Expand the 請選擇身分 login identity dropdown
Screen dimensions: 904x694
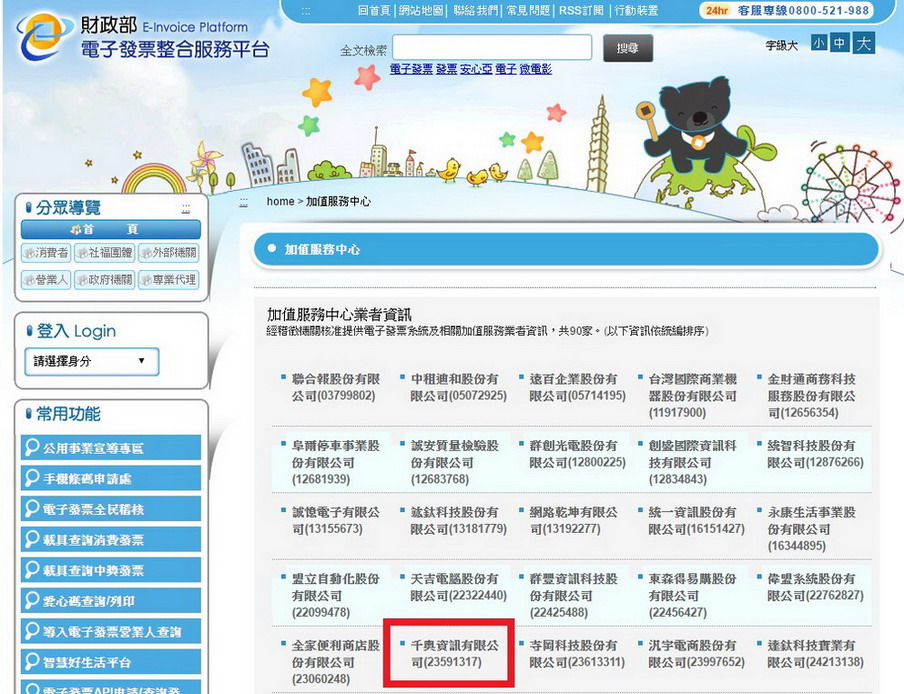click(92, 361)
